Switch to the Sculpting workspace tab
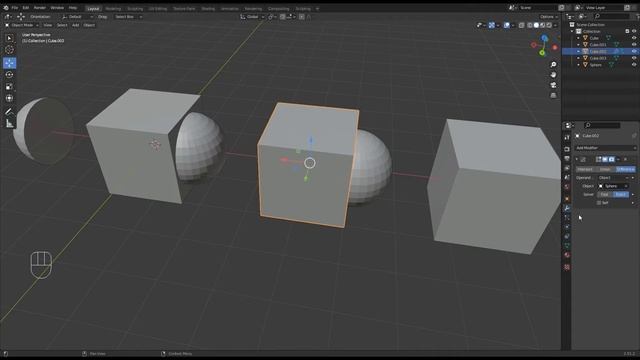Viewport: 640px width, 360px height. (135, 9)
